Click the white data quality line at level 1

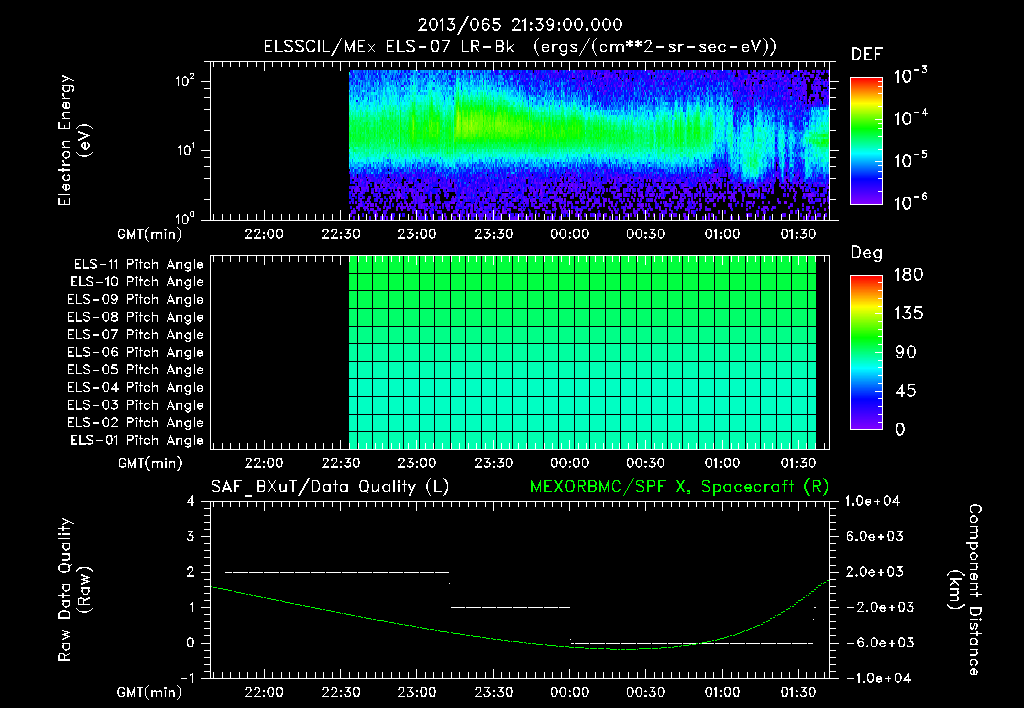point(510,608)
